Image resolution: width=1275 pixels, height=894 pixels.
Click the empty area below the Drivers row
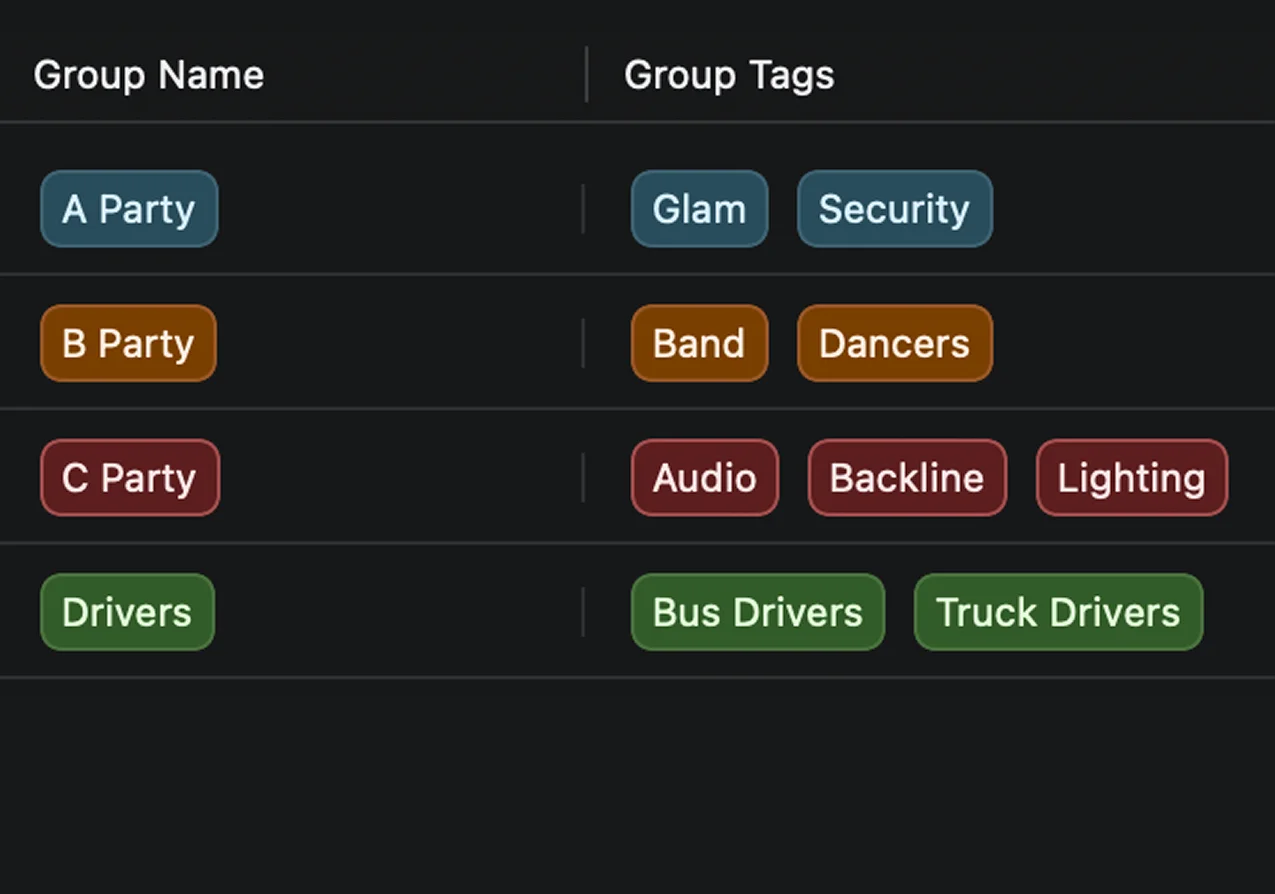(x=637, y=780)
